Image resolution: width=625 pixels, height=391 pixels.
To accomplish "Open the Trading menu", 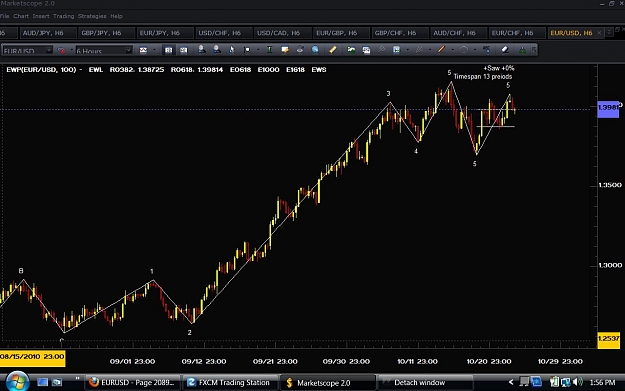I will click(63, 16).
